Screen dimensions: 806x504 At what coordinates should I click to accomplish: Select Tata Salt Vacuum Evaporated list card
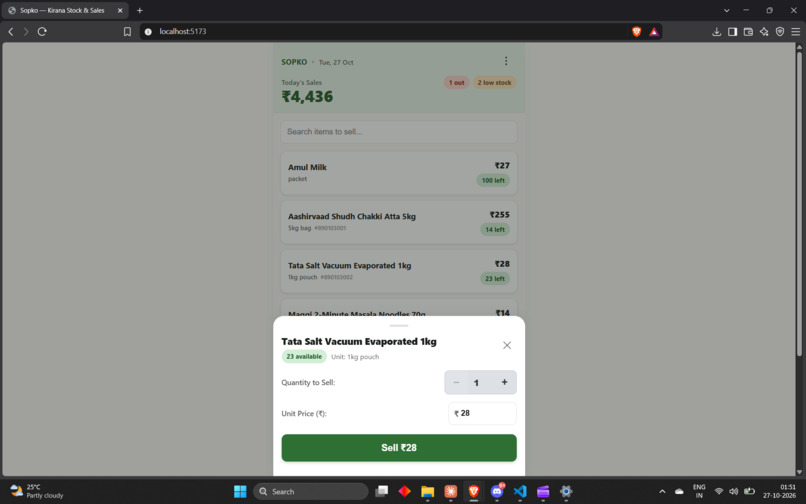tap(399, 271)
